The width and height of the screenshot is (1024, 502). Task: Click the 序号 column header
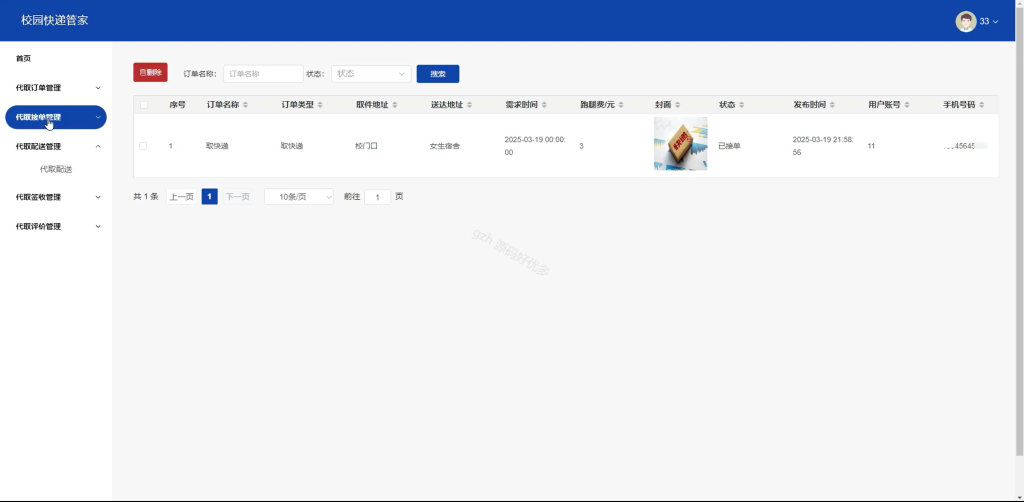click(x=178, y=105)
